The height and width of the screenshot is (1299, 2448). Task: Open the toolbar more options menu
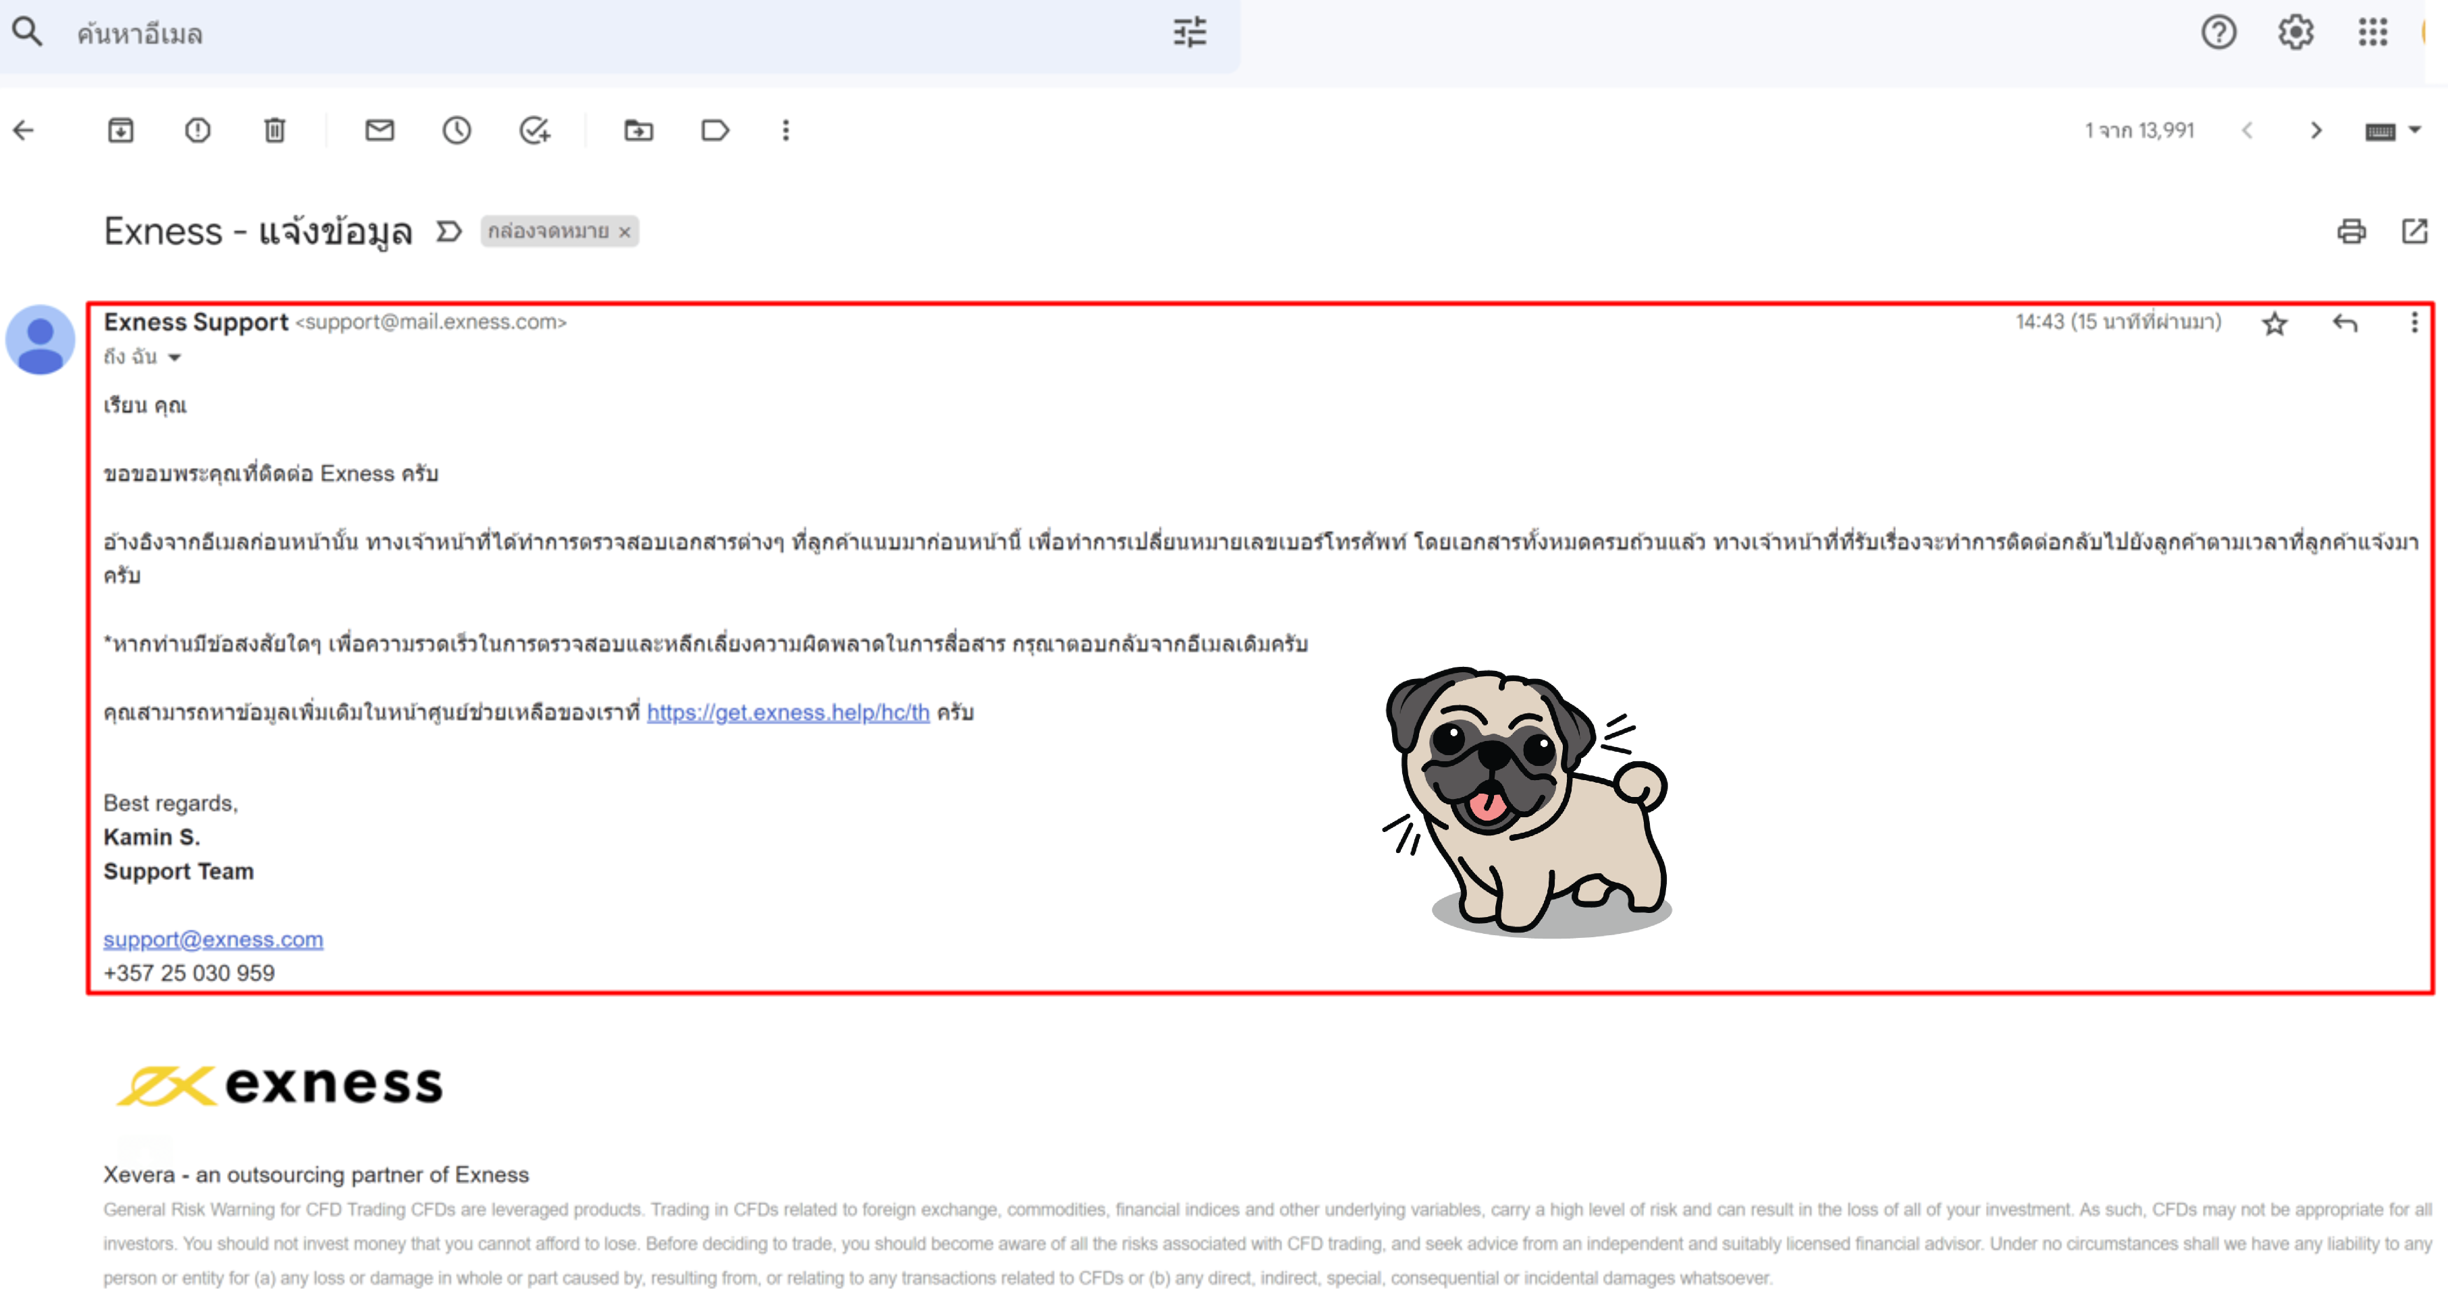785,130
